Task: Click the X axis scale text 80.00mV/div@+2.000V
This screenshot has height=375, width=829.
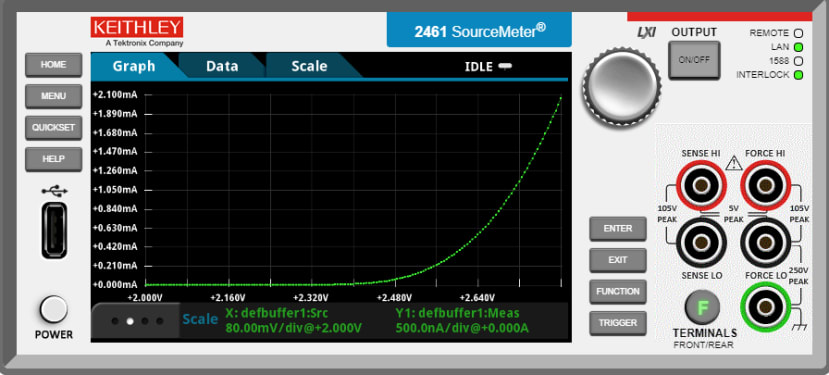Action: click(x=293, y=328)
